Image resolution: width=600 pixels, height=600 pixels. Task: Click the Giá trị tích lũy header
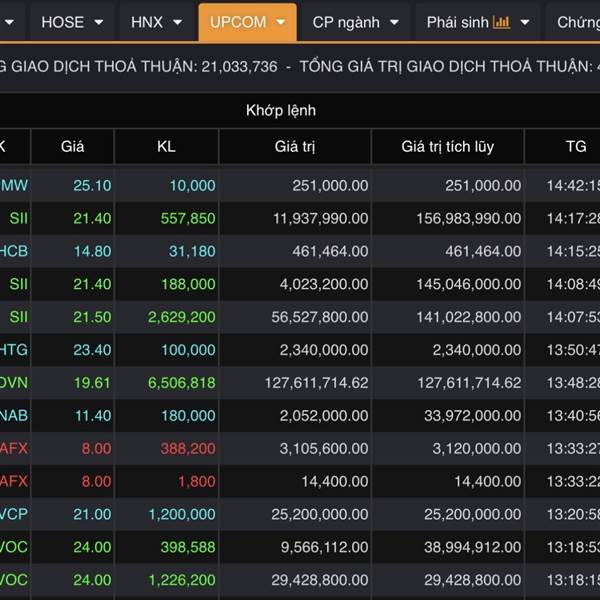pos(447,147)
